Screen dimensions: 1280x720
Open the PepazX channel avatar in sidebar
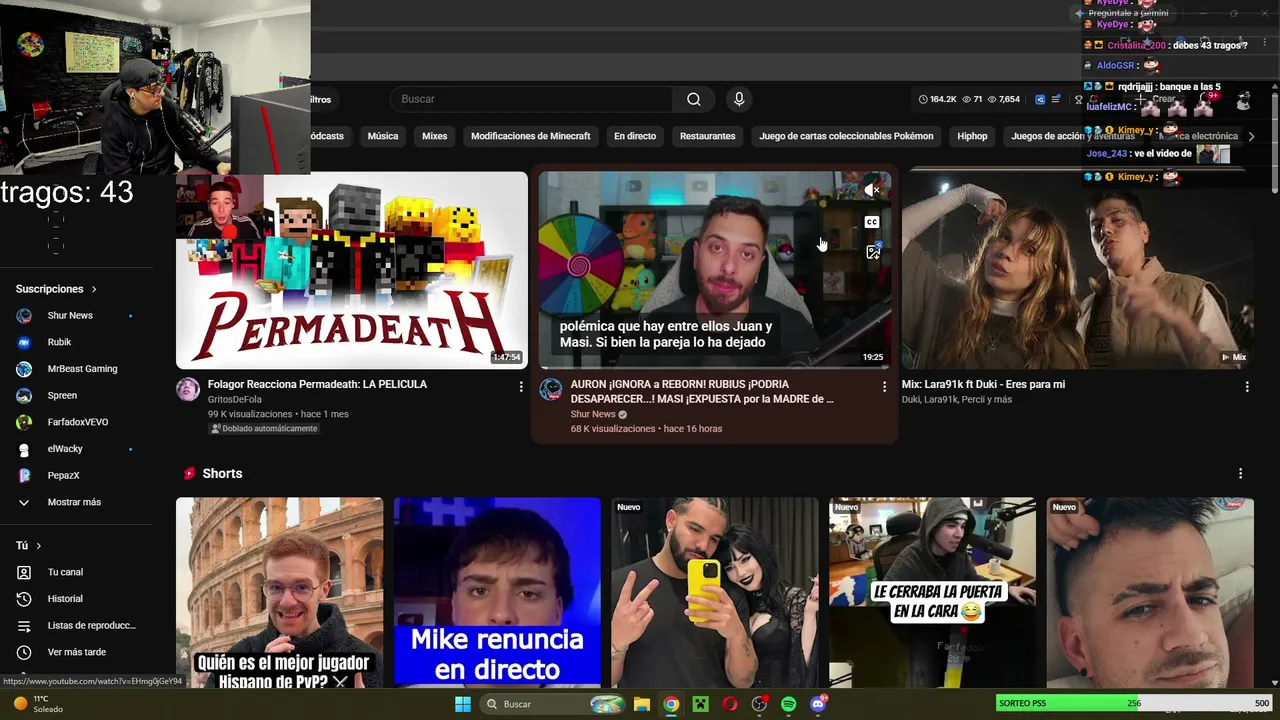(x=24, y=475)
